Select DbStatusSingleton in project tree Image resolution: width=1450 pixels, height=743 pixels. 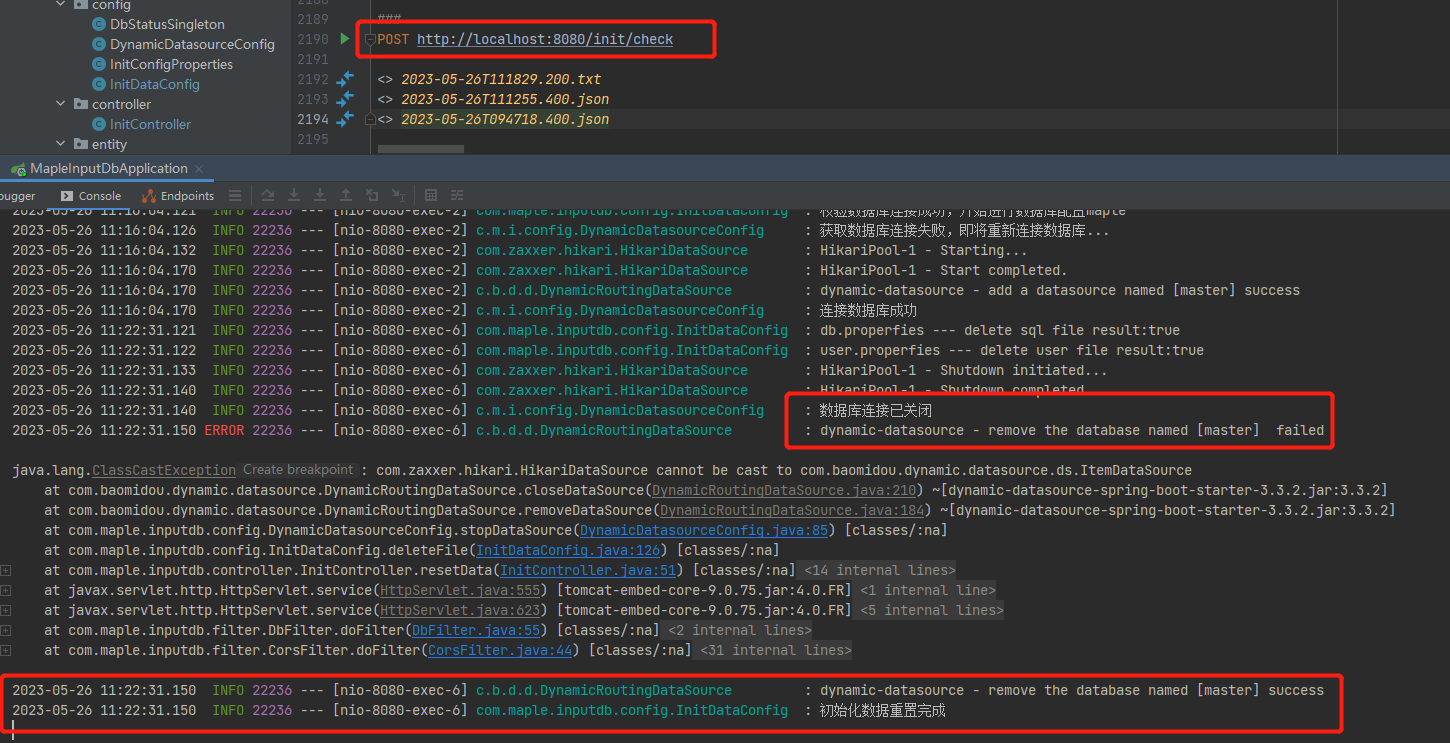point(167,24)
